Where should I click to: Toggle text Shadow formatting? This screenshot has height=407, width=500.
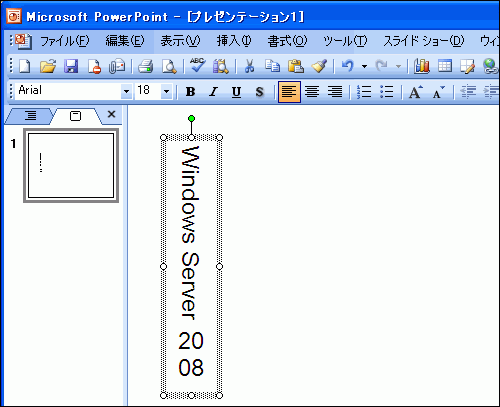pyautogui.click(x=259, y=92)
